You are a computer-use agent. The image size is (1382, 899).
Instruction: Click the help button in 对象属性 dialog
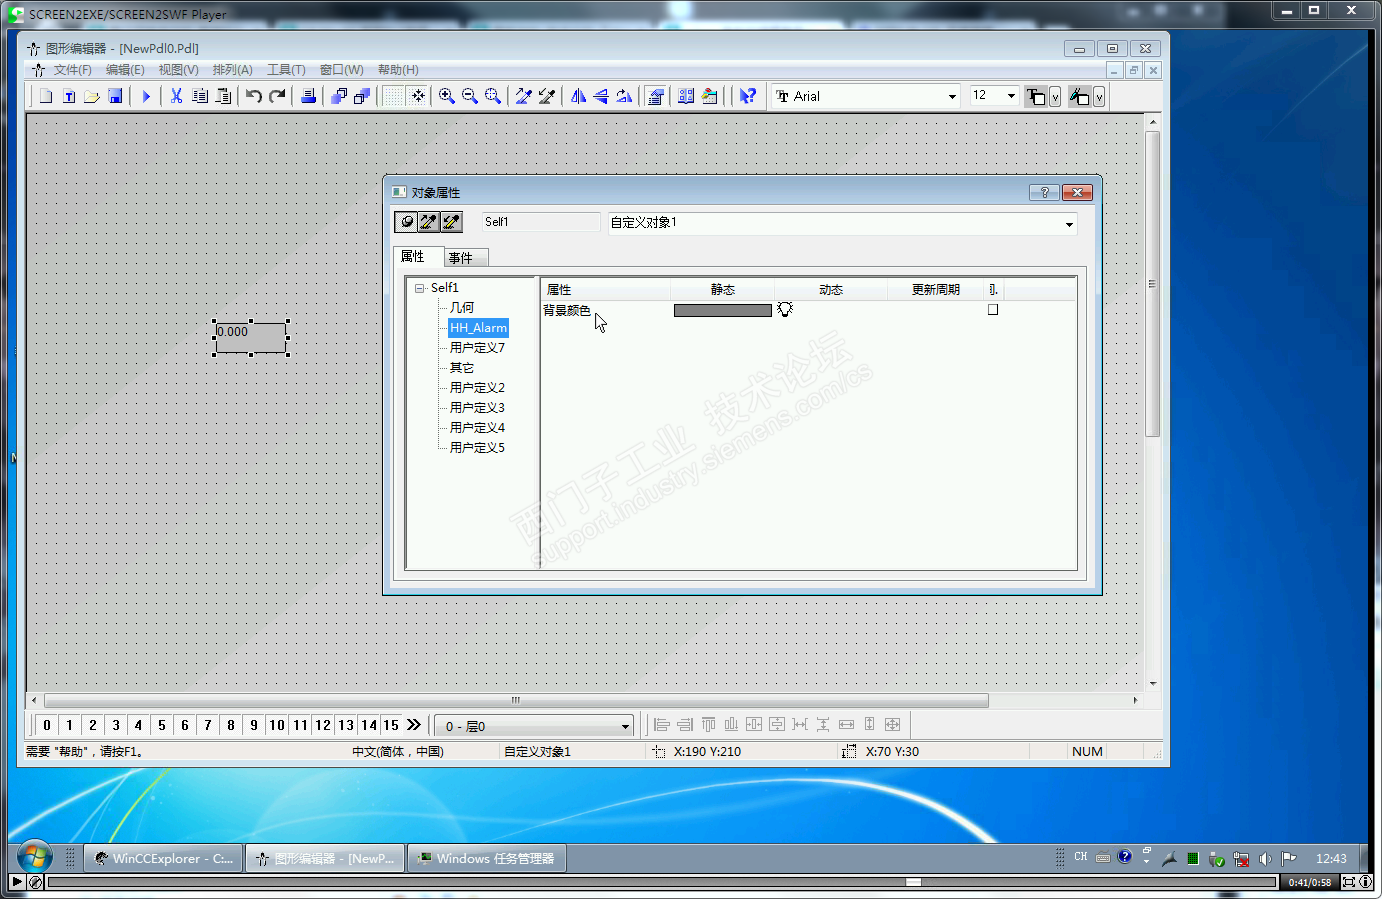point(1044,192)
